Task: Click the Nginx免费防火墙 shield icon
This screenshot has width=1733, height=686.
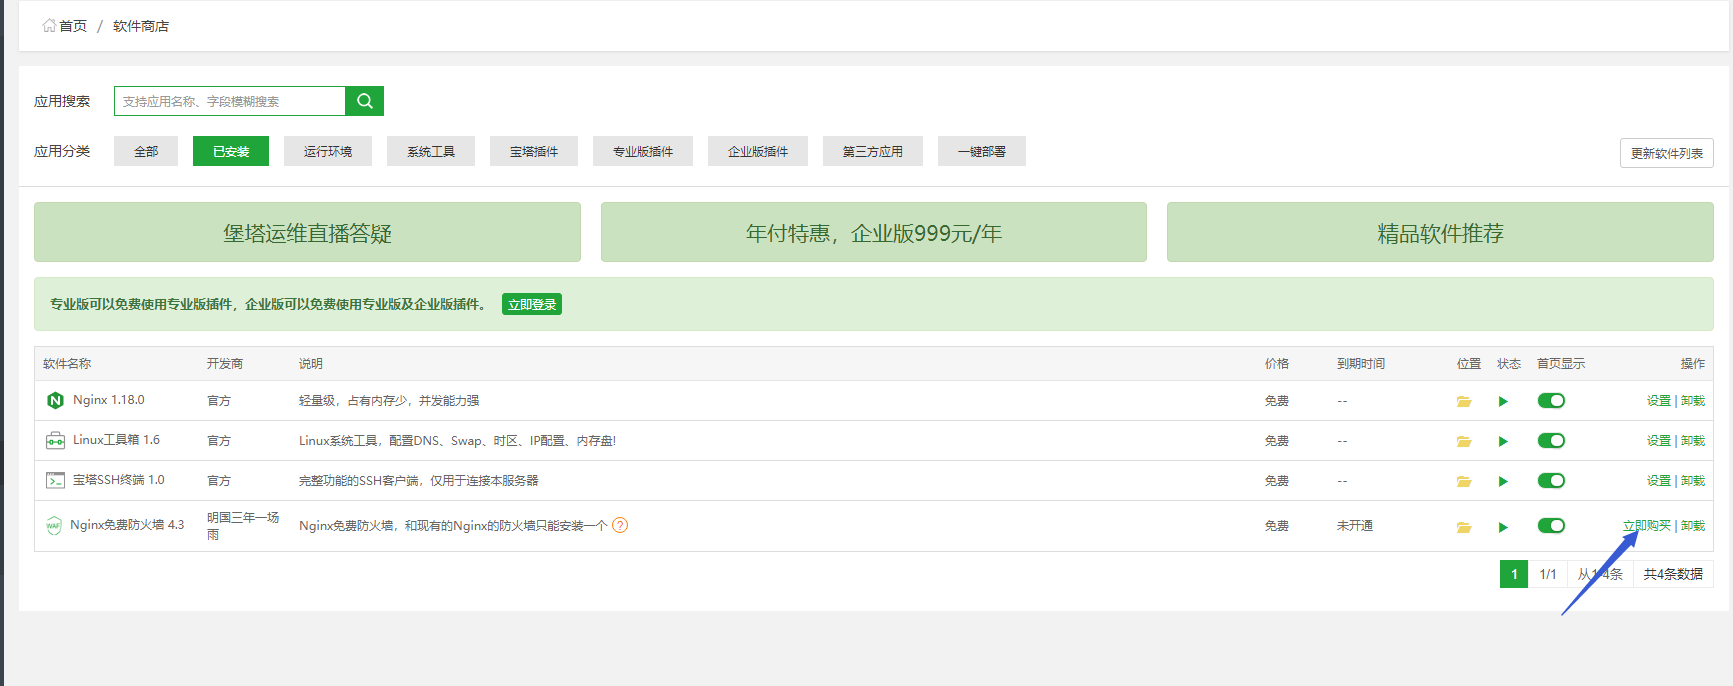Action: coord(54,526)
